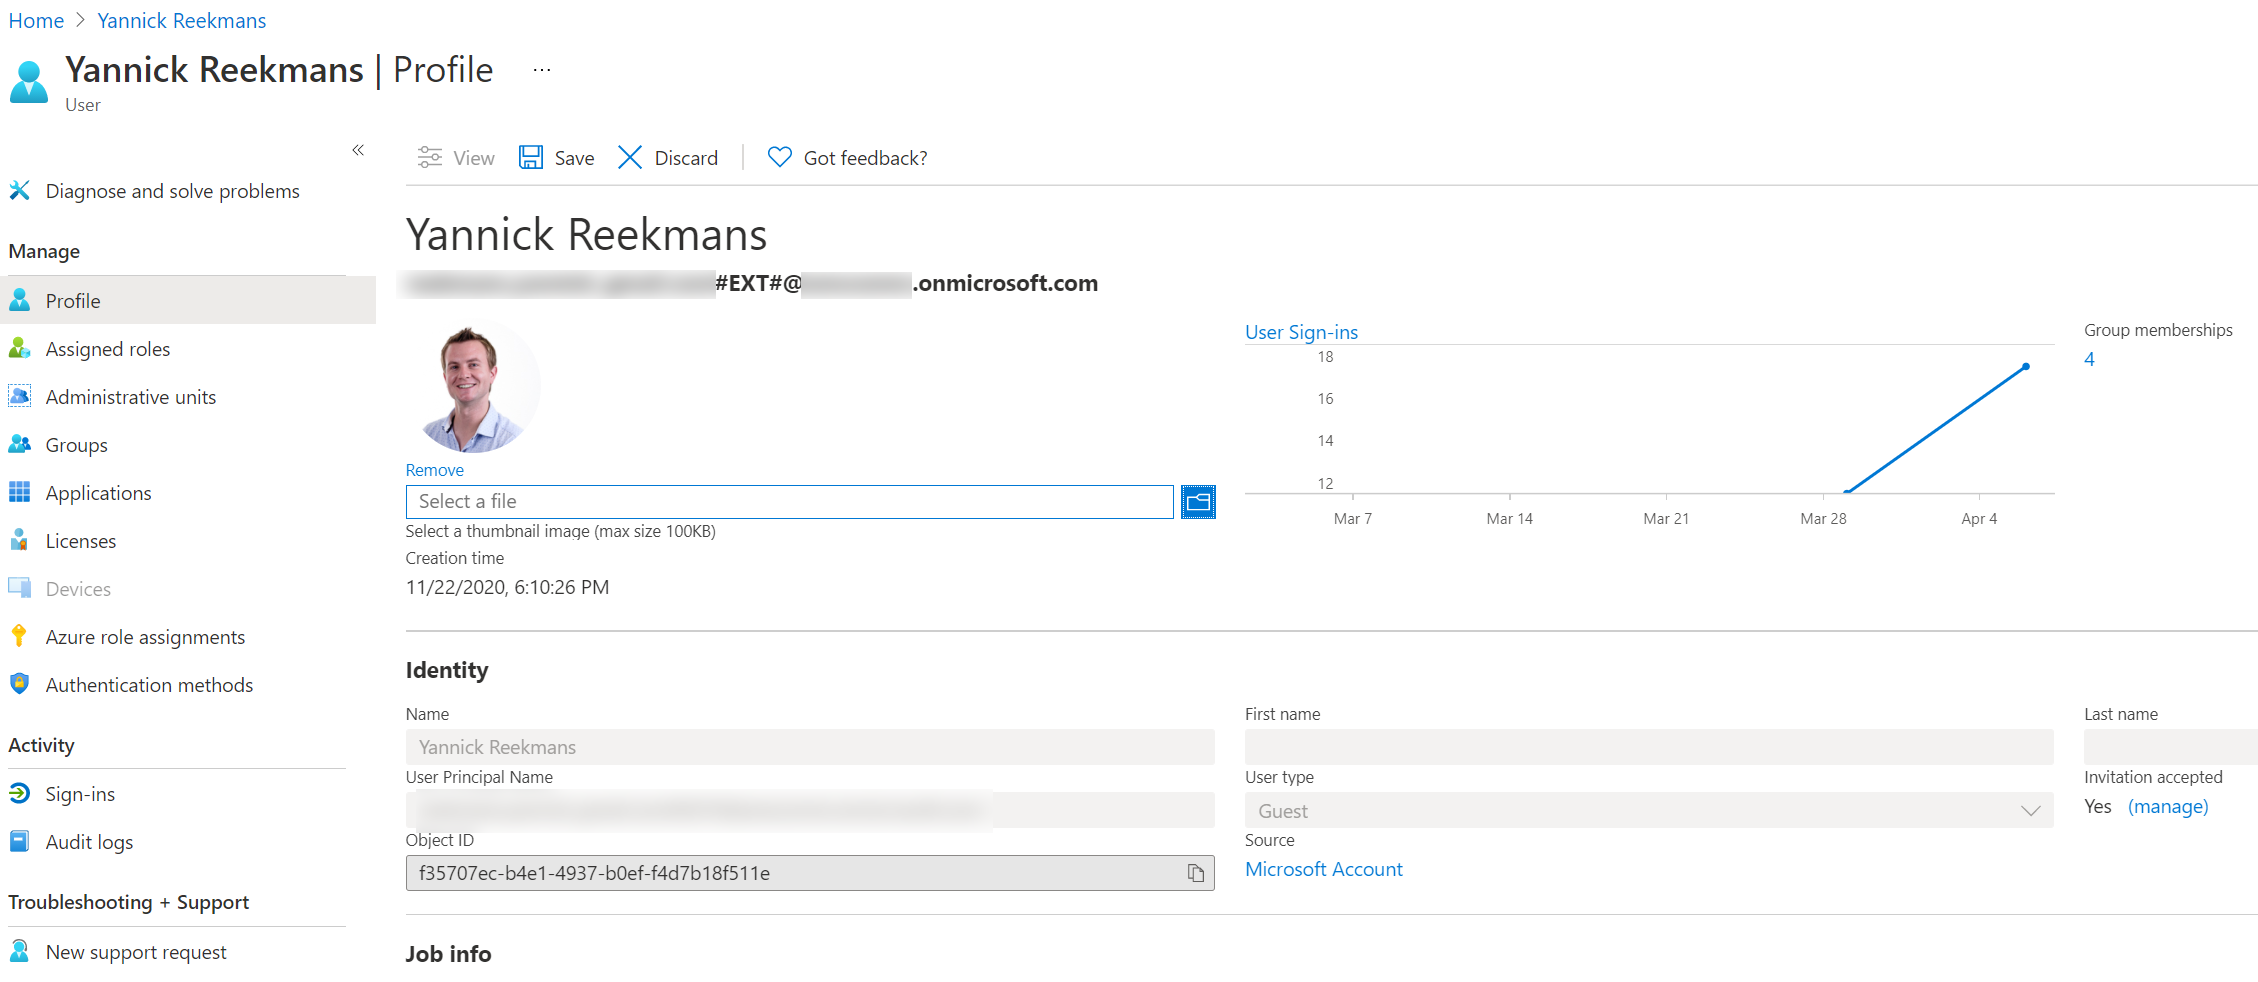The height and width of the screenshot is (982, 2258).
Task: Click the Name field showing Yannick Reekmans
Action: [x=810, y=747]
